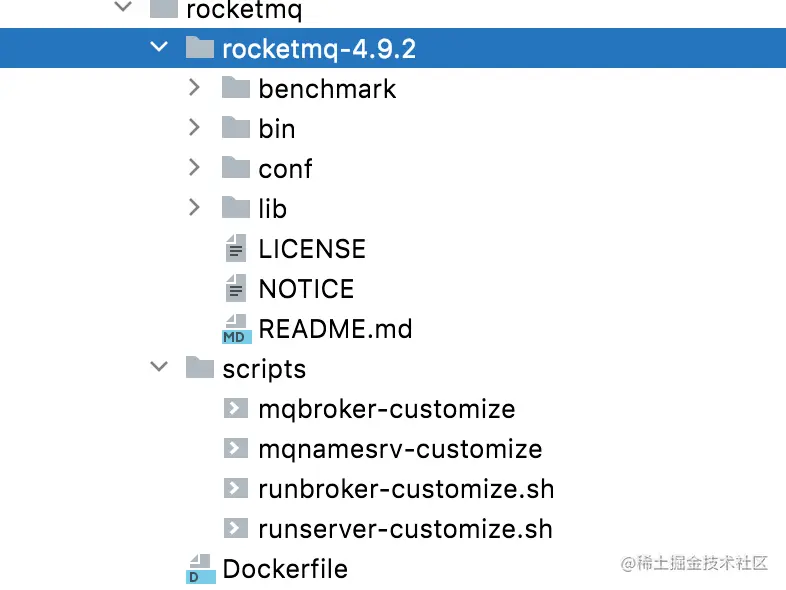The height and width of the screenshot is (590, 786).
Task: Select the runbroker-customize.sh file name
Action: pyautogui.click(x=407, y=489)
